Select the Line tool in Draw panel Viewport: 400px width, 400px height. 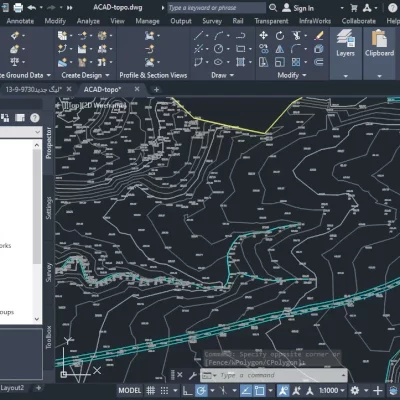198,35
